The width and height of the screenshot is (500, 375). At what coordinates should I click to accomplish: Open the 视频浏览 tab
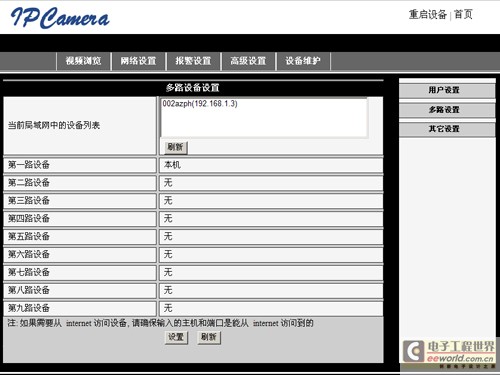click(x=83, y=61)
